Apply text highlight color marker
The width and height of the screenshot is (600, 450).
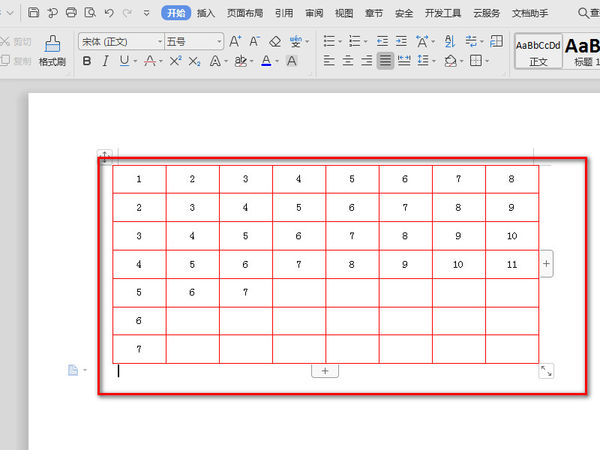point(241,61)
